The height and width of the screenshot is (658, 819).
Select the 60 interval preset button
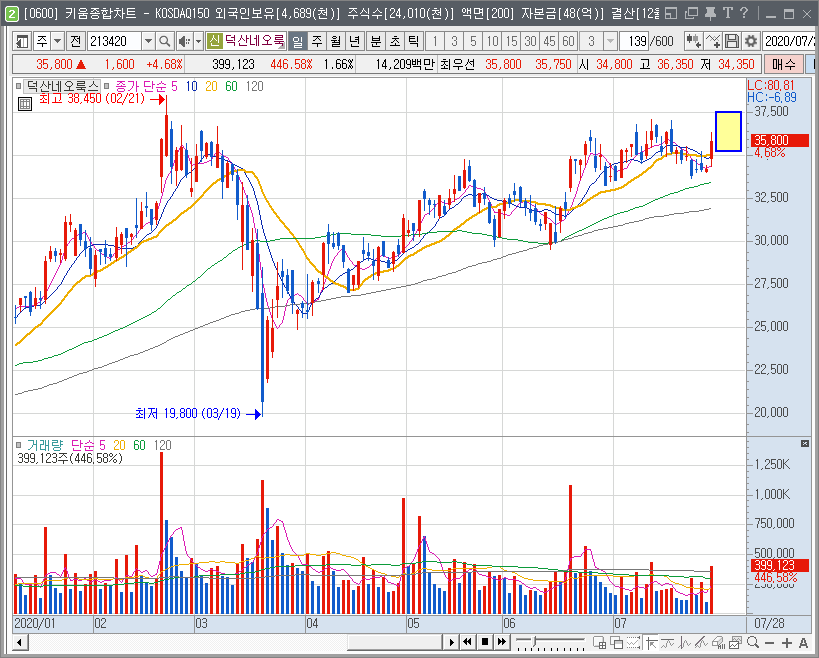pyautogui.click(x=568, y=41)
